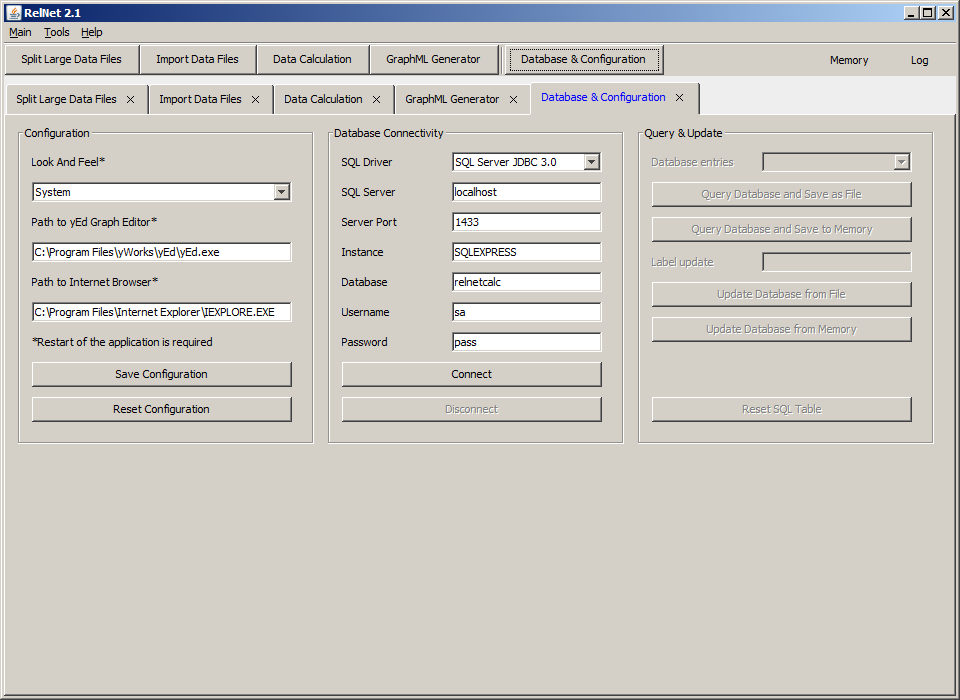This screenshot has width=960, height=700.
Task: Click the Internet Browser path field
Action: tap(162, 312)
